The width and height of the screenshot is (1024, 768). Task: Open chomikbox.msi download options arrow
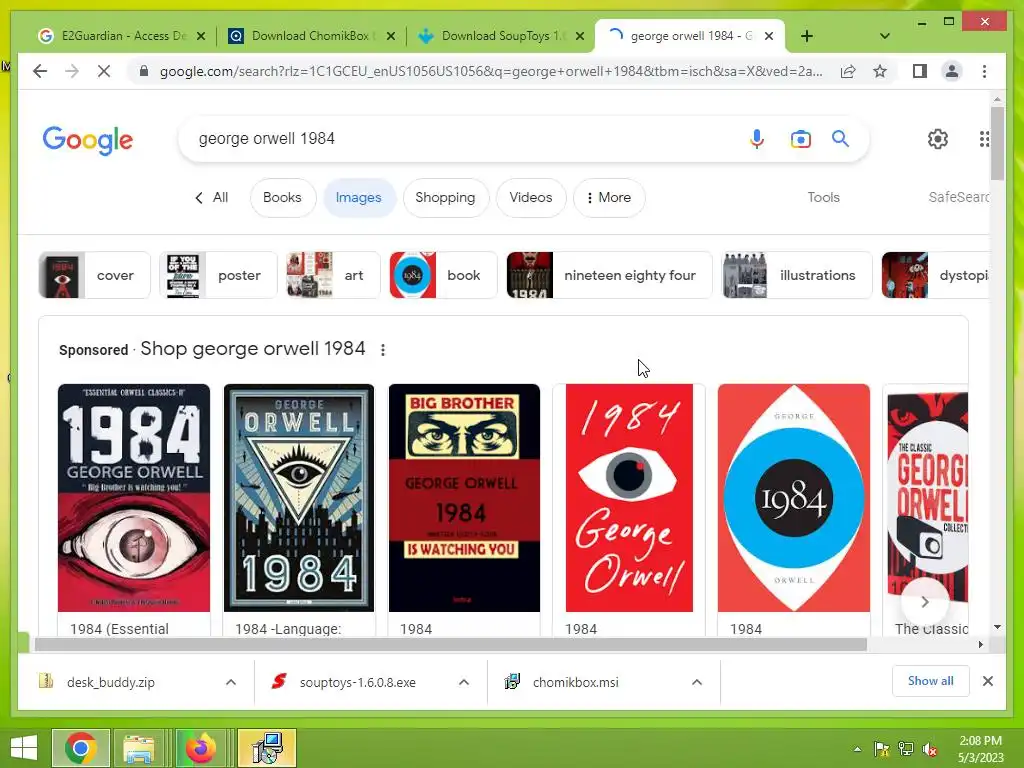click(697, 682)
